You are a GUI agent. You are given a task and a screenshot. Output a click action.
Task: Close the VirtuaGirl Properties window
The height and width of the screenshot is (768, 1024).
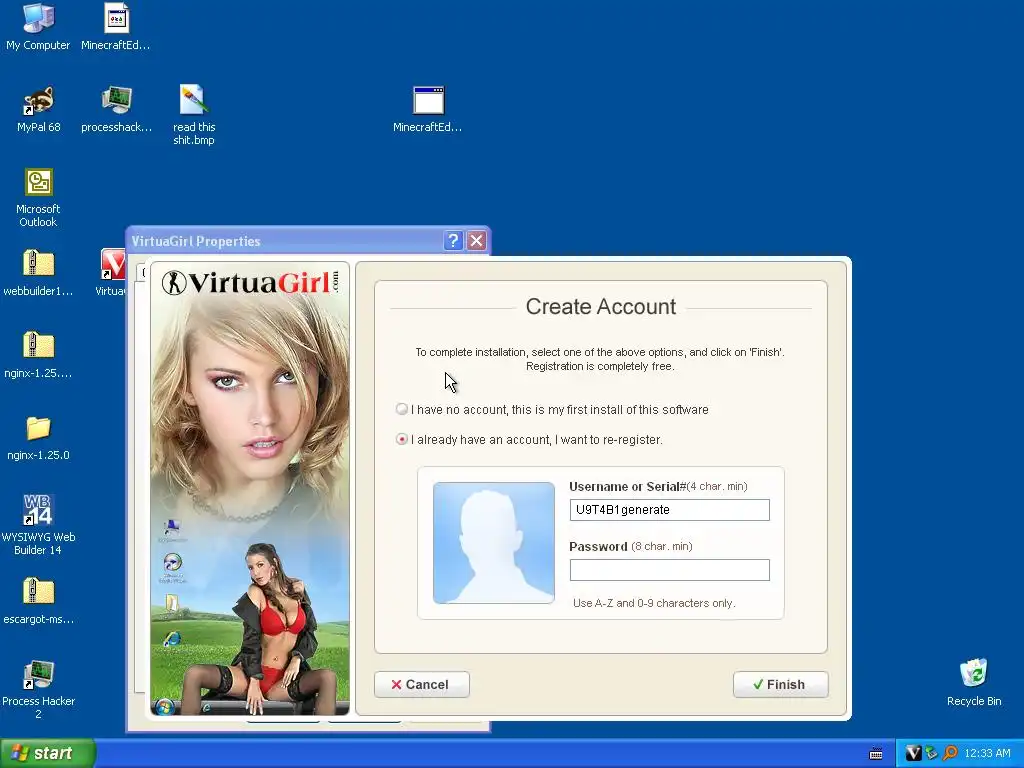tap(477, 241)
